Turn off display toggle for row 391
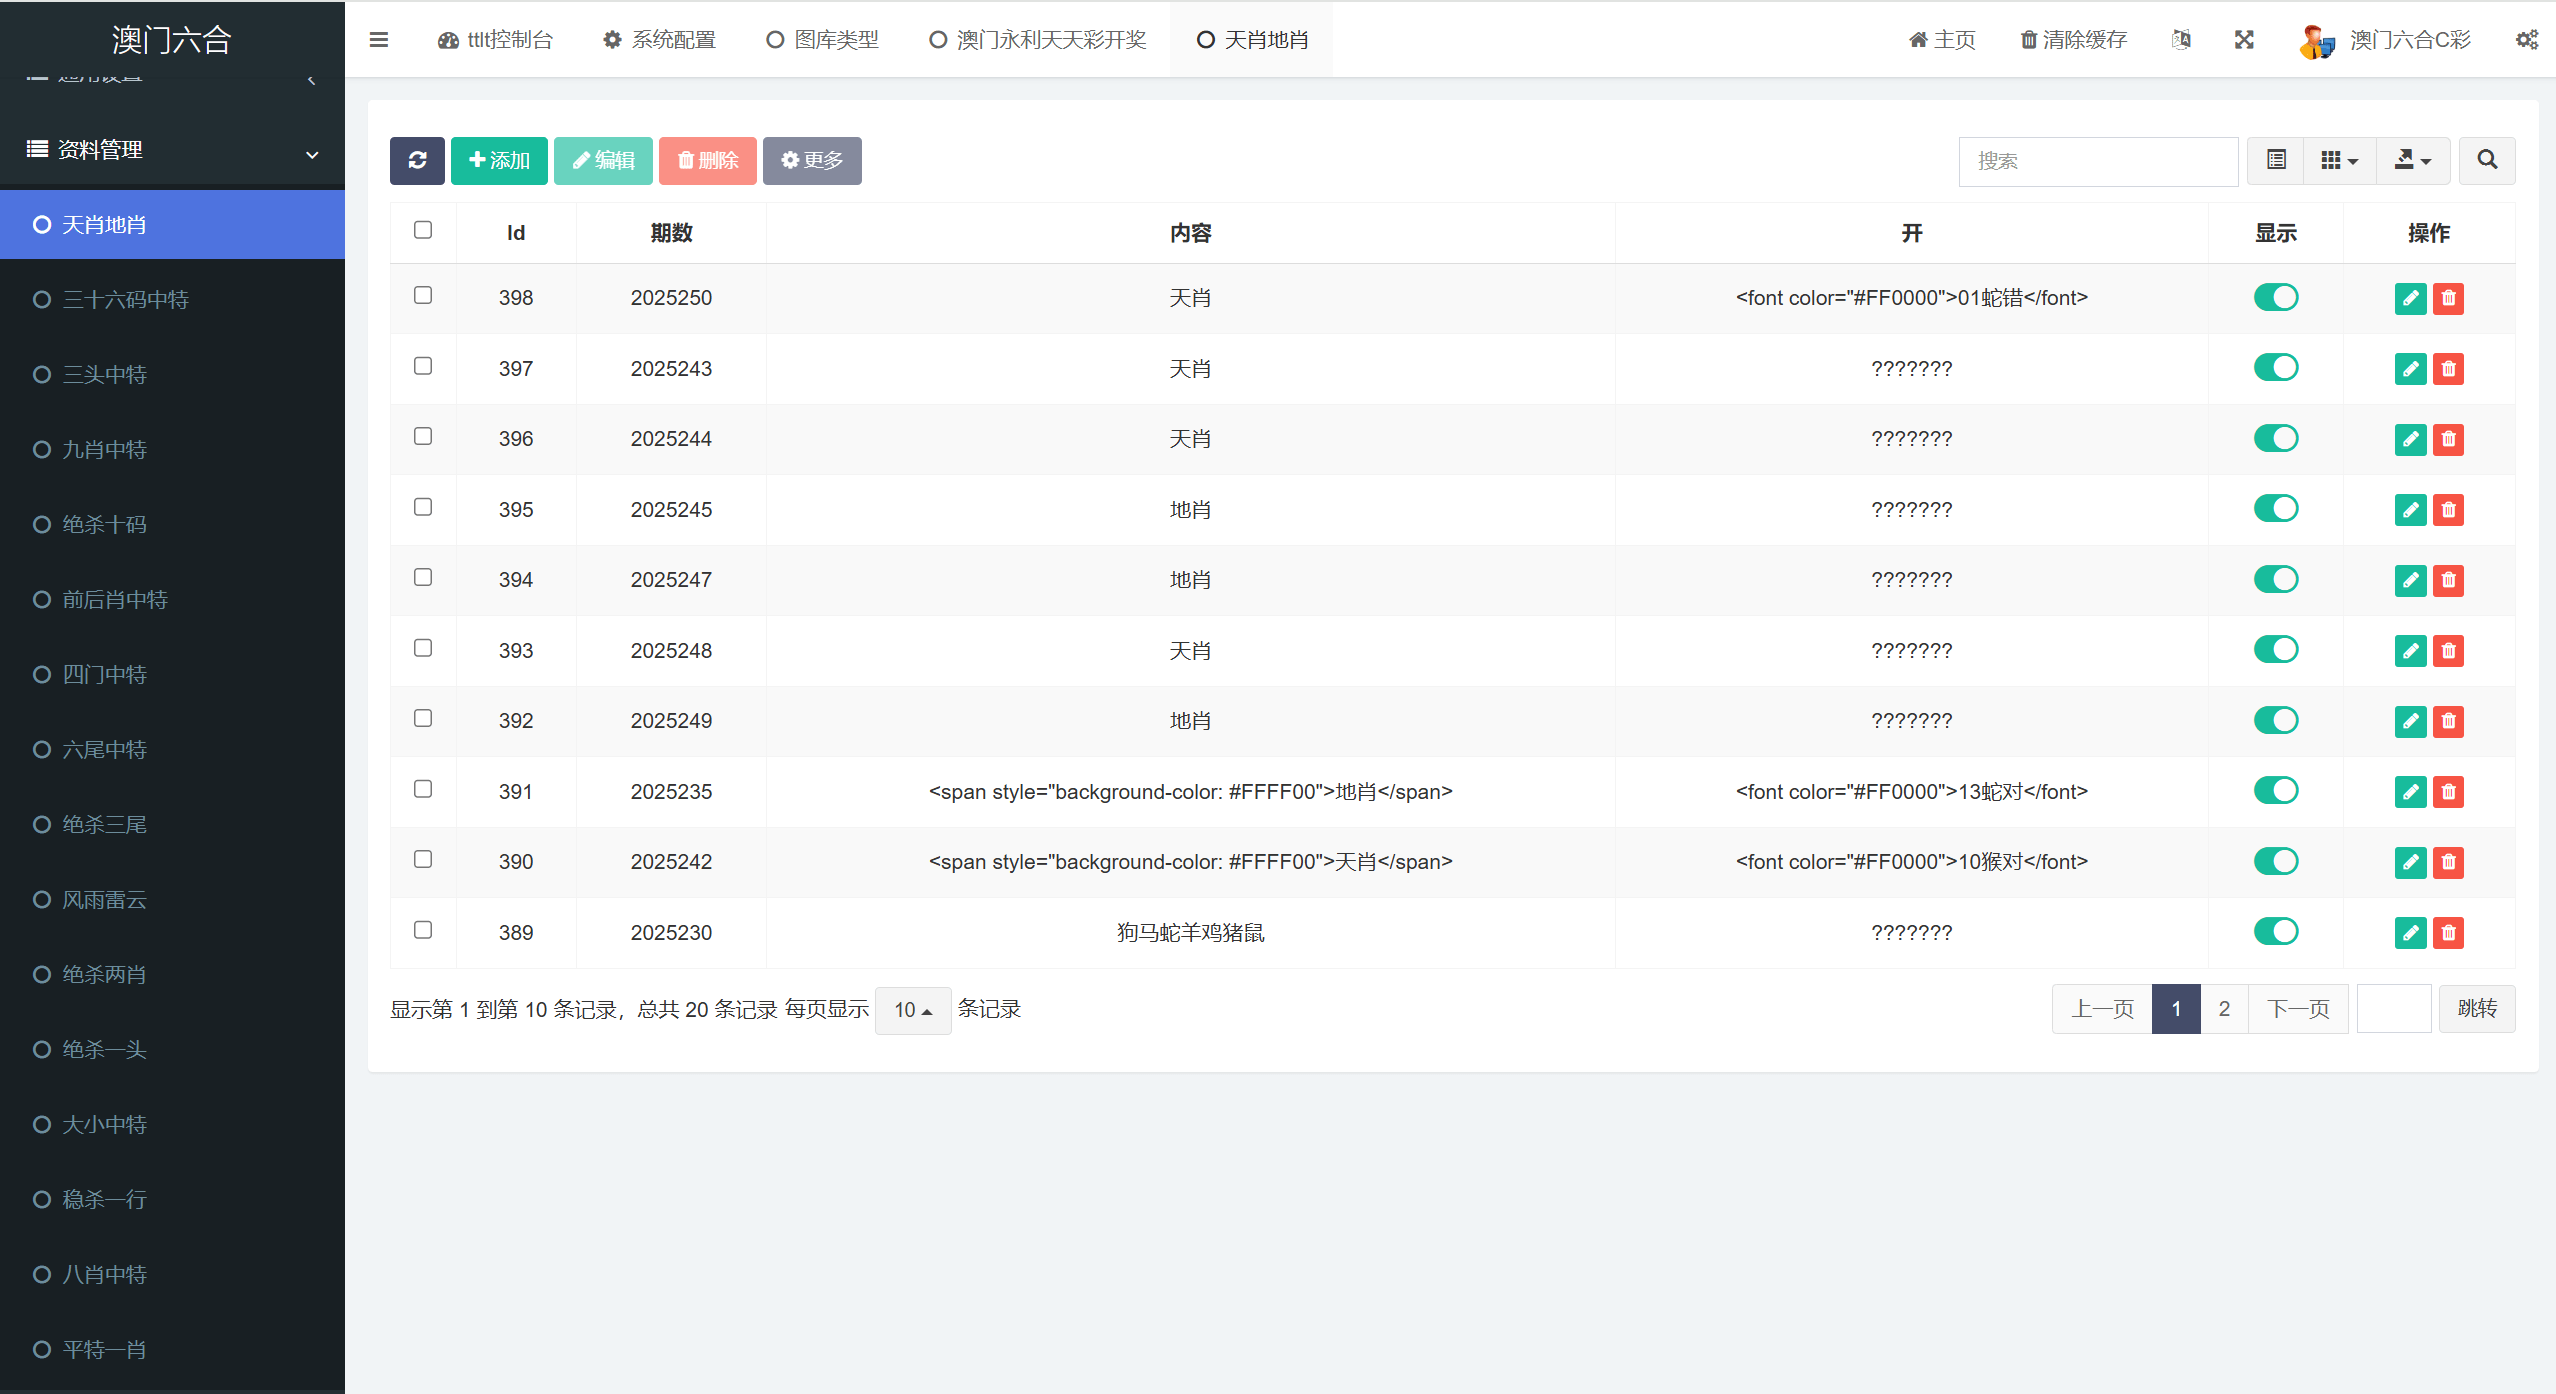 [x=2276, y=791]
